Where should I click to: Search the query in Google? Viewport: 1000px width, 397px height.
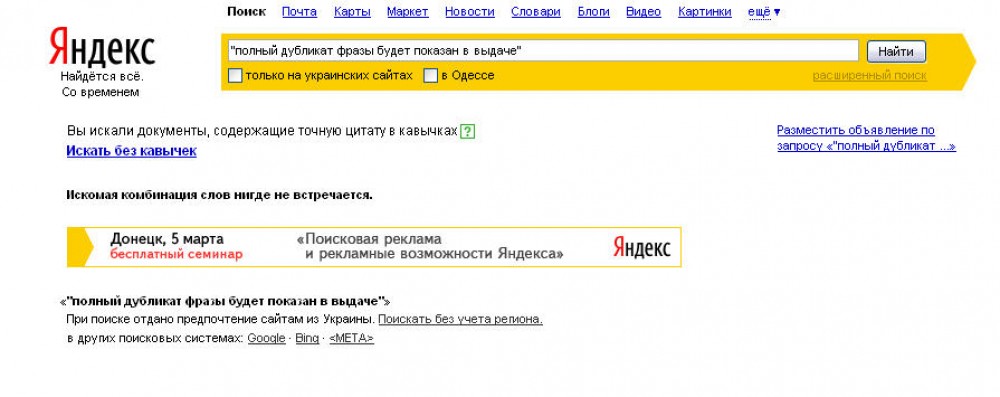(x=266, y=338)
